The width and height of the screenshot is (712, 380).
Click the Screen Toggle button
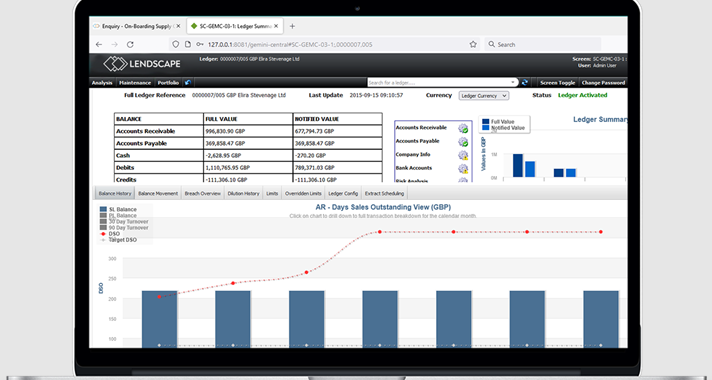click(x=558, y=83)
